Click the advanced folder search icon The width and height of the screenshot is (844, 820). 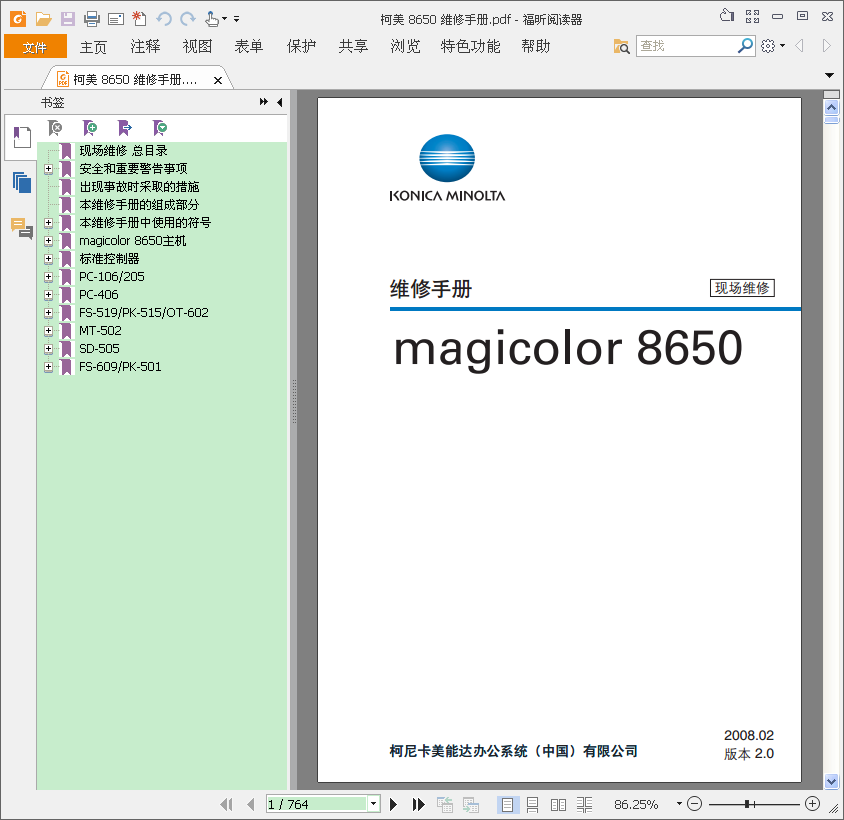621,47
